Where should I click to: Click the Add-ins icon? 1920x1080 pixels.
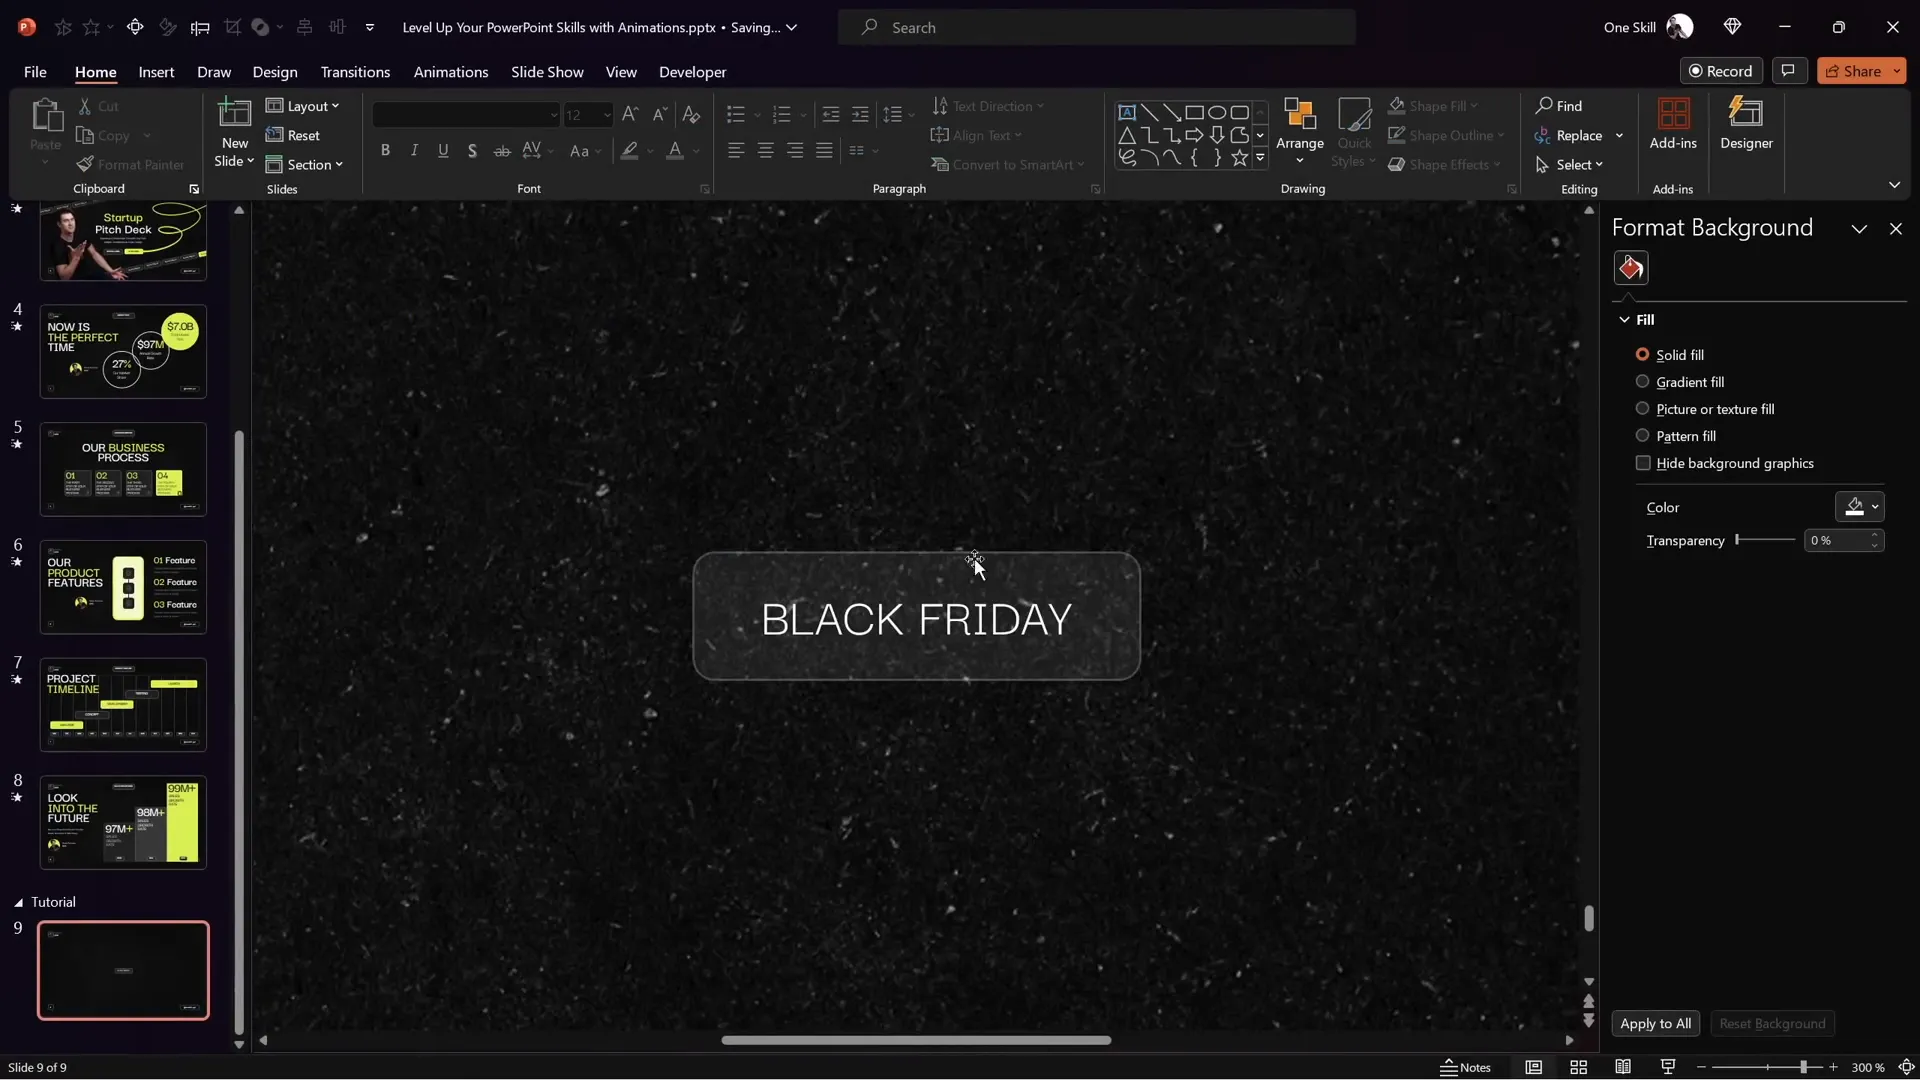click(x=1673, y=114)
